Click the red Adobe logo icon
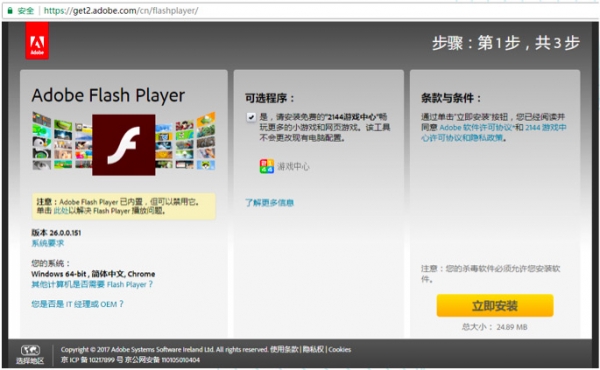Image resolution: width=600 pixels, height=370 pixels. click(x=37, y=41)
